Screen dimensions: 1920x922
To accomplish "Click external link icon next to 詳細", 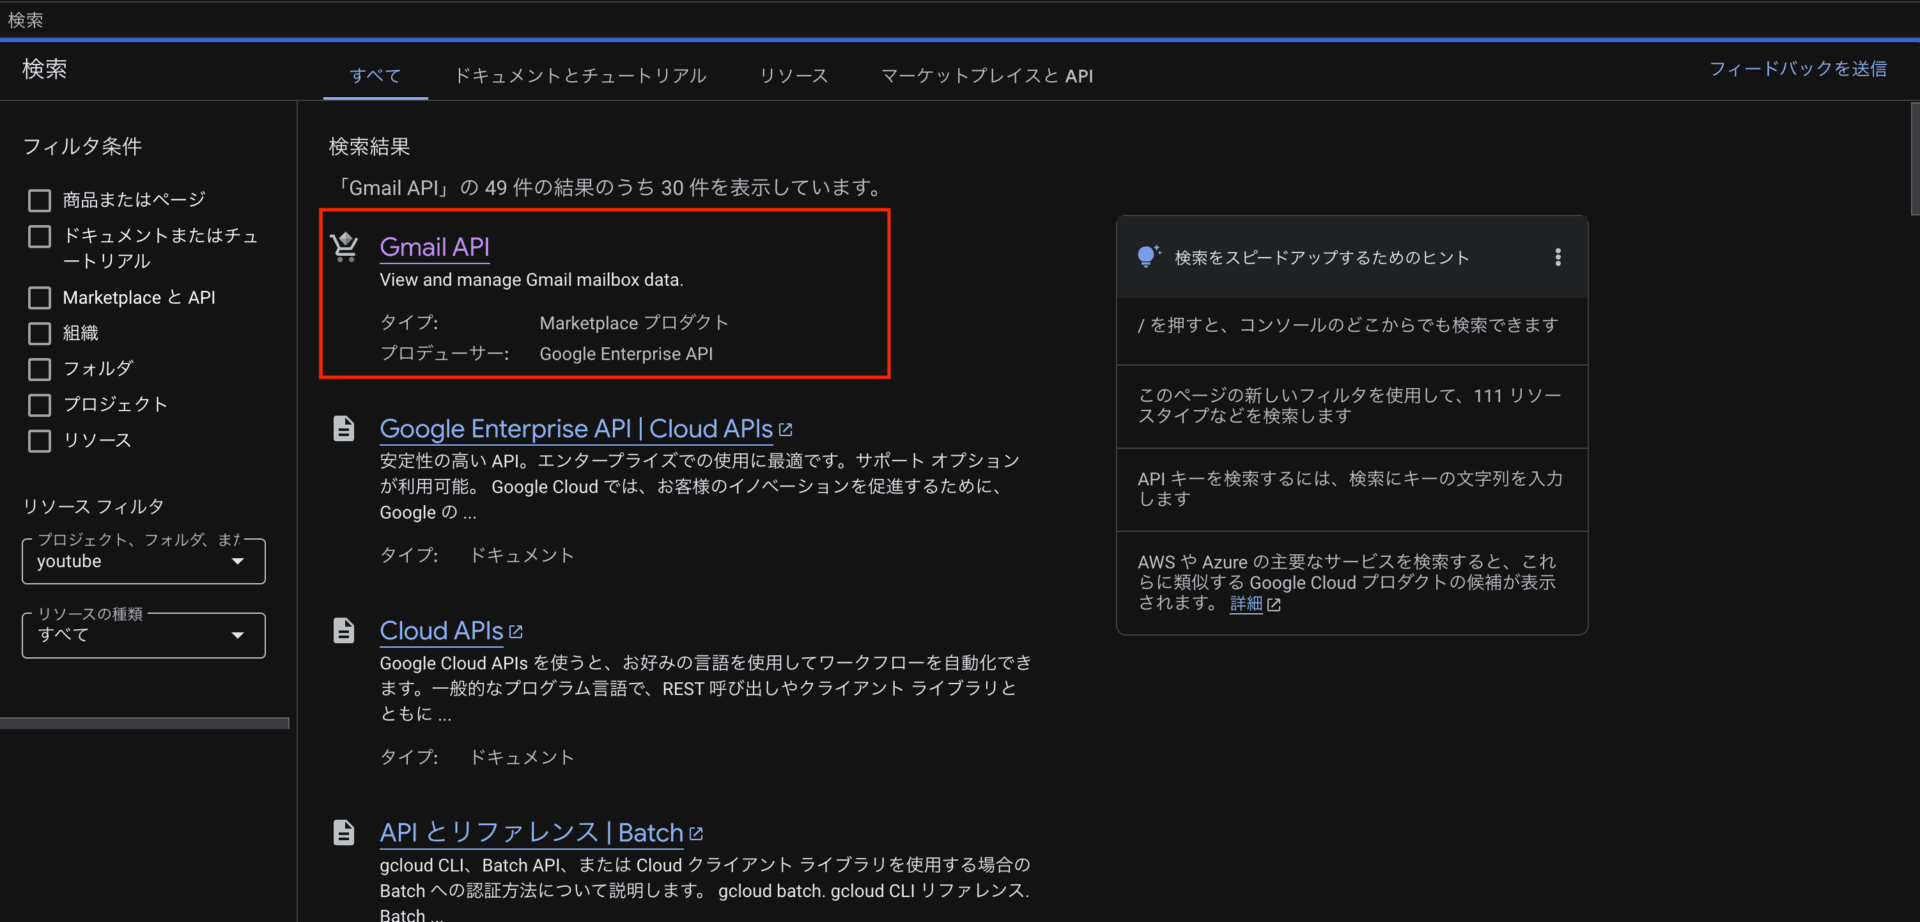I will (1274, 605).
